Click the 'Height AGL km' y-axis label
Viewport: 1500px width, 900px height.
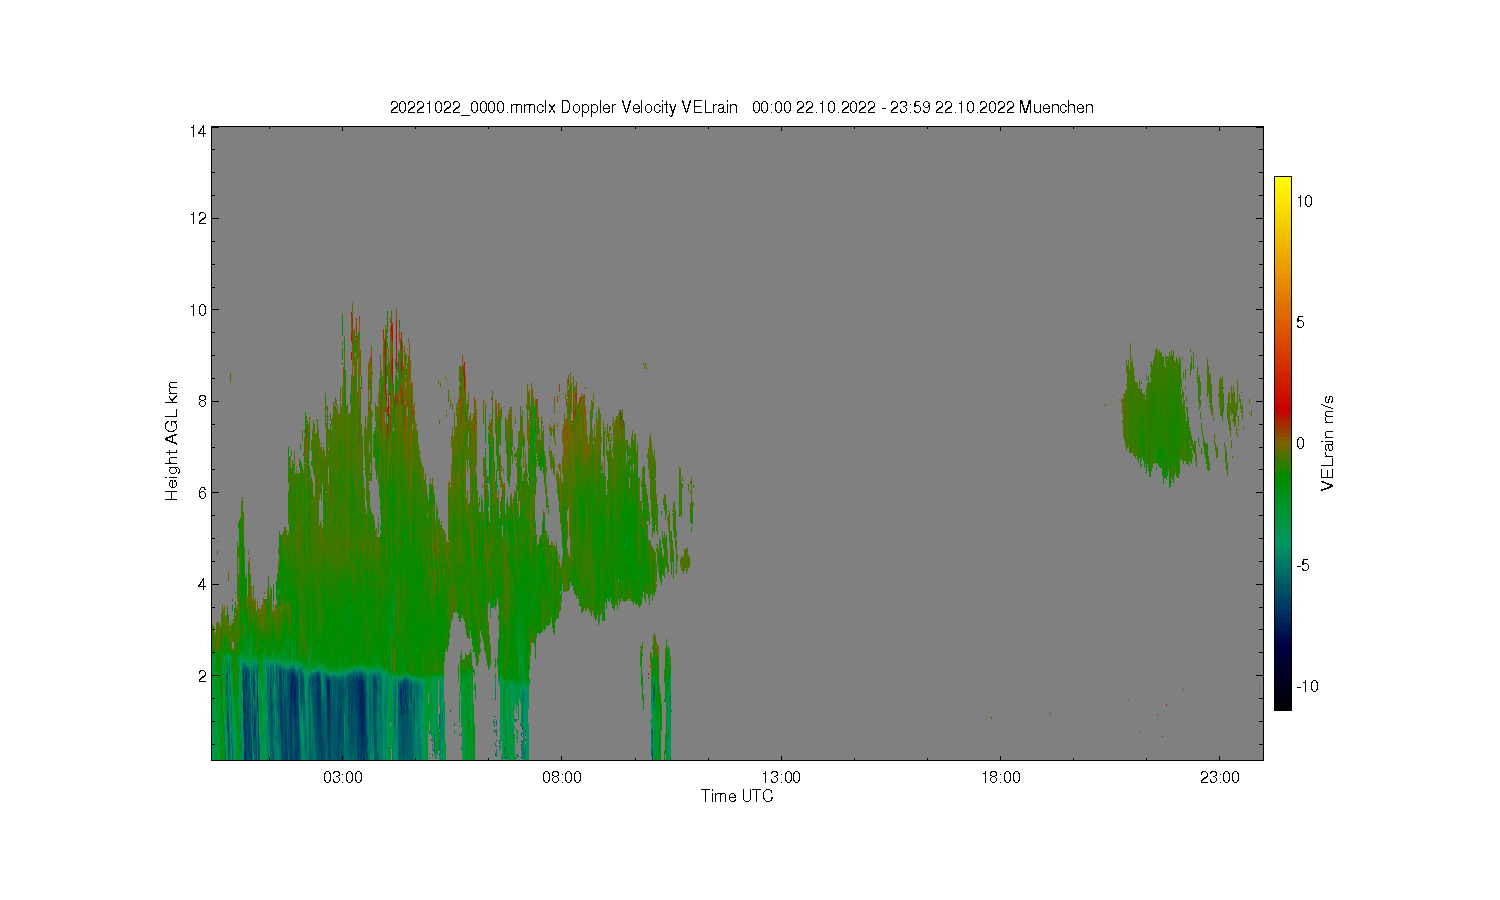click(x=172, y=441)
